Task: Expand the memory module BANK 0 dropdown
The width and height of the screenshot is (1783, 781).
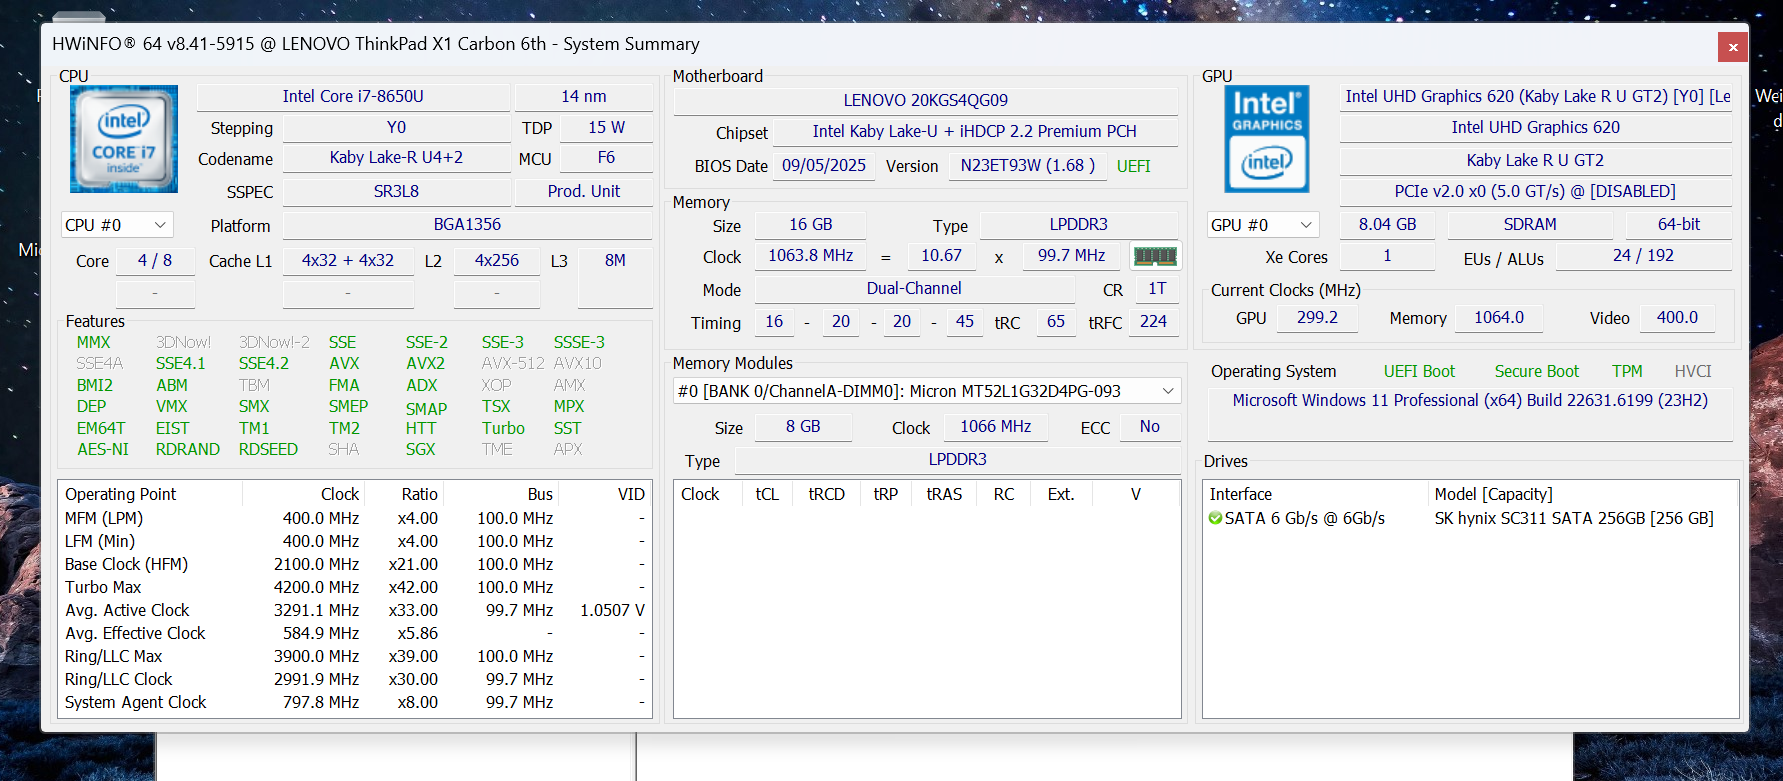Action: coord(927,391)
